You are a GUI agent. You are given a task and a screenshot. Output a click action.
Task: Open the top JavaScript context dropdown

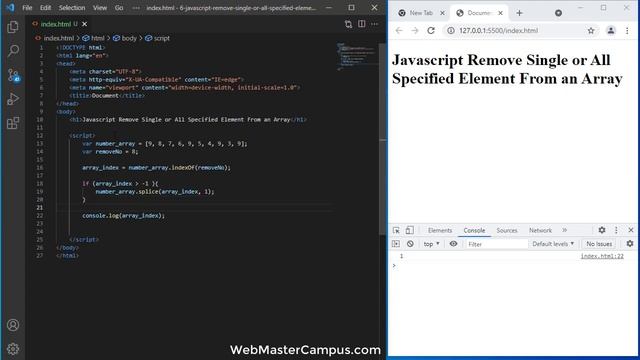(431, 244)
